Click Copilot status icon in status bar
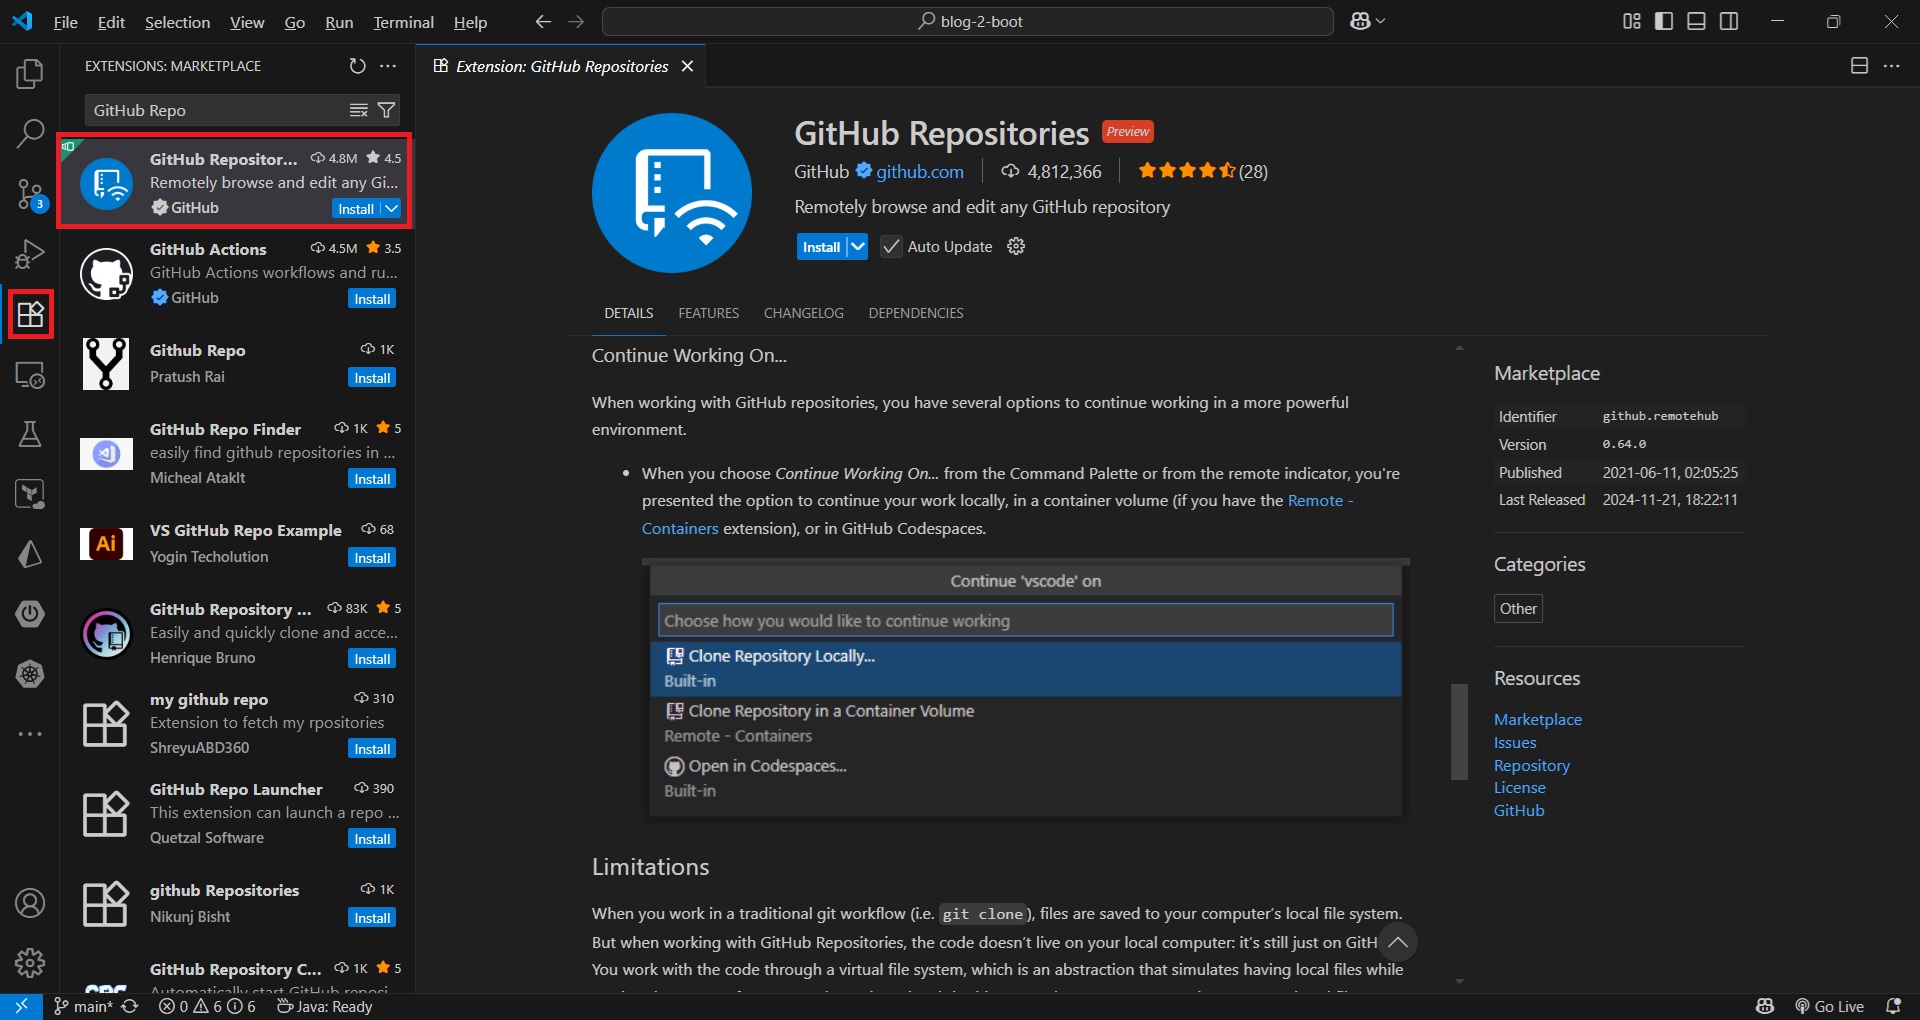The image size is (1920, 1020). [x=1765, y=1006]
